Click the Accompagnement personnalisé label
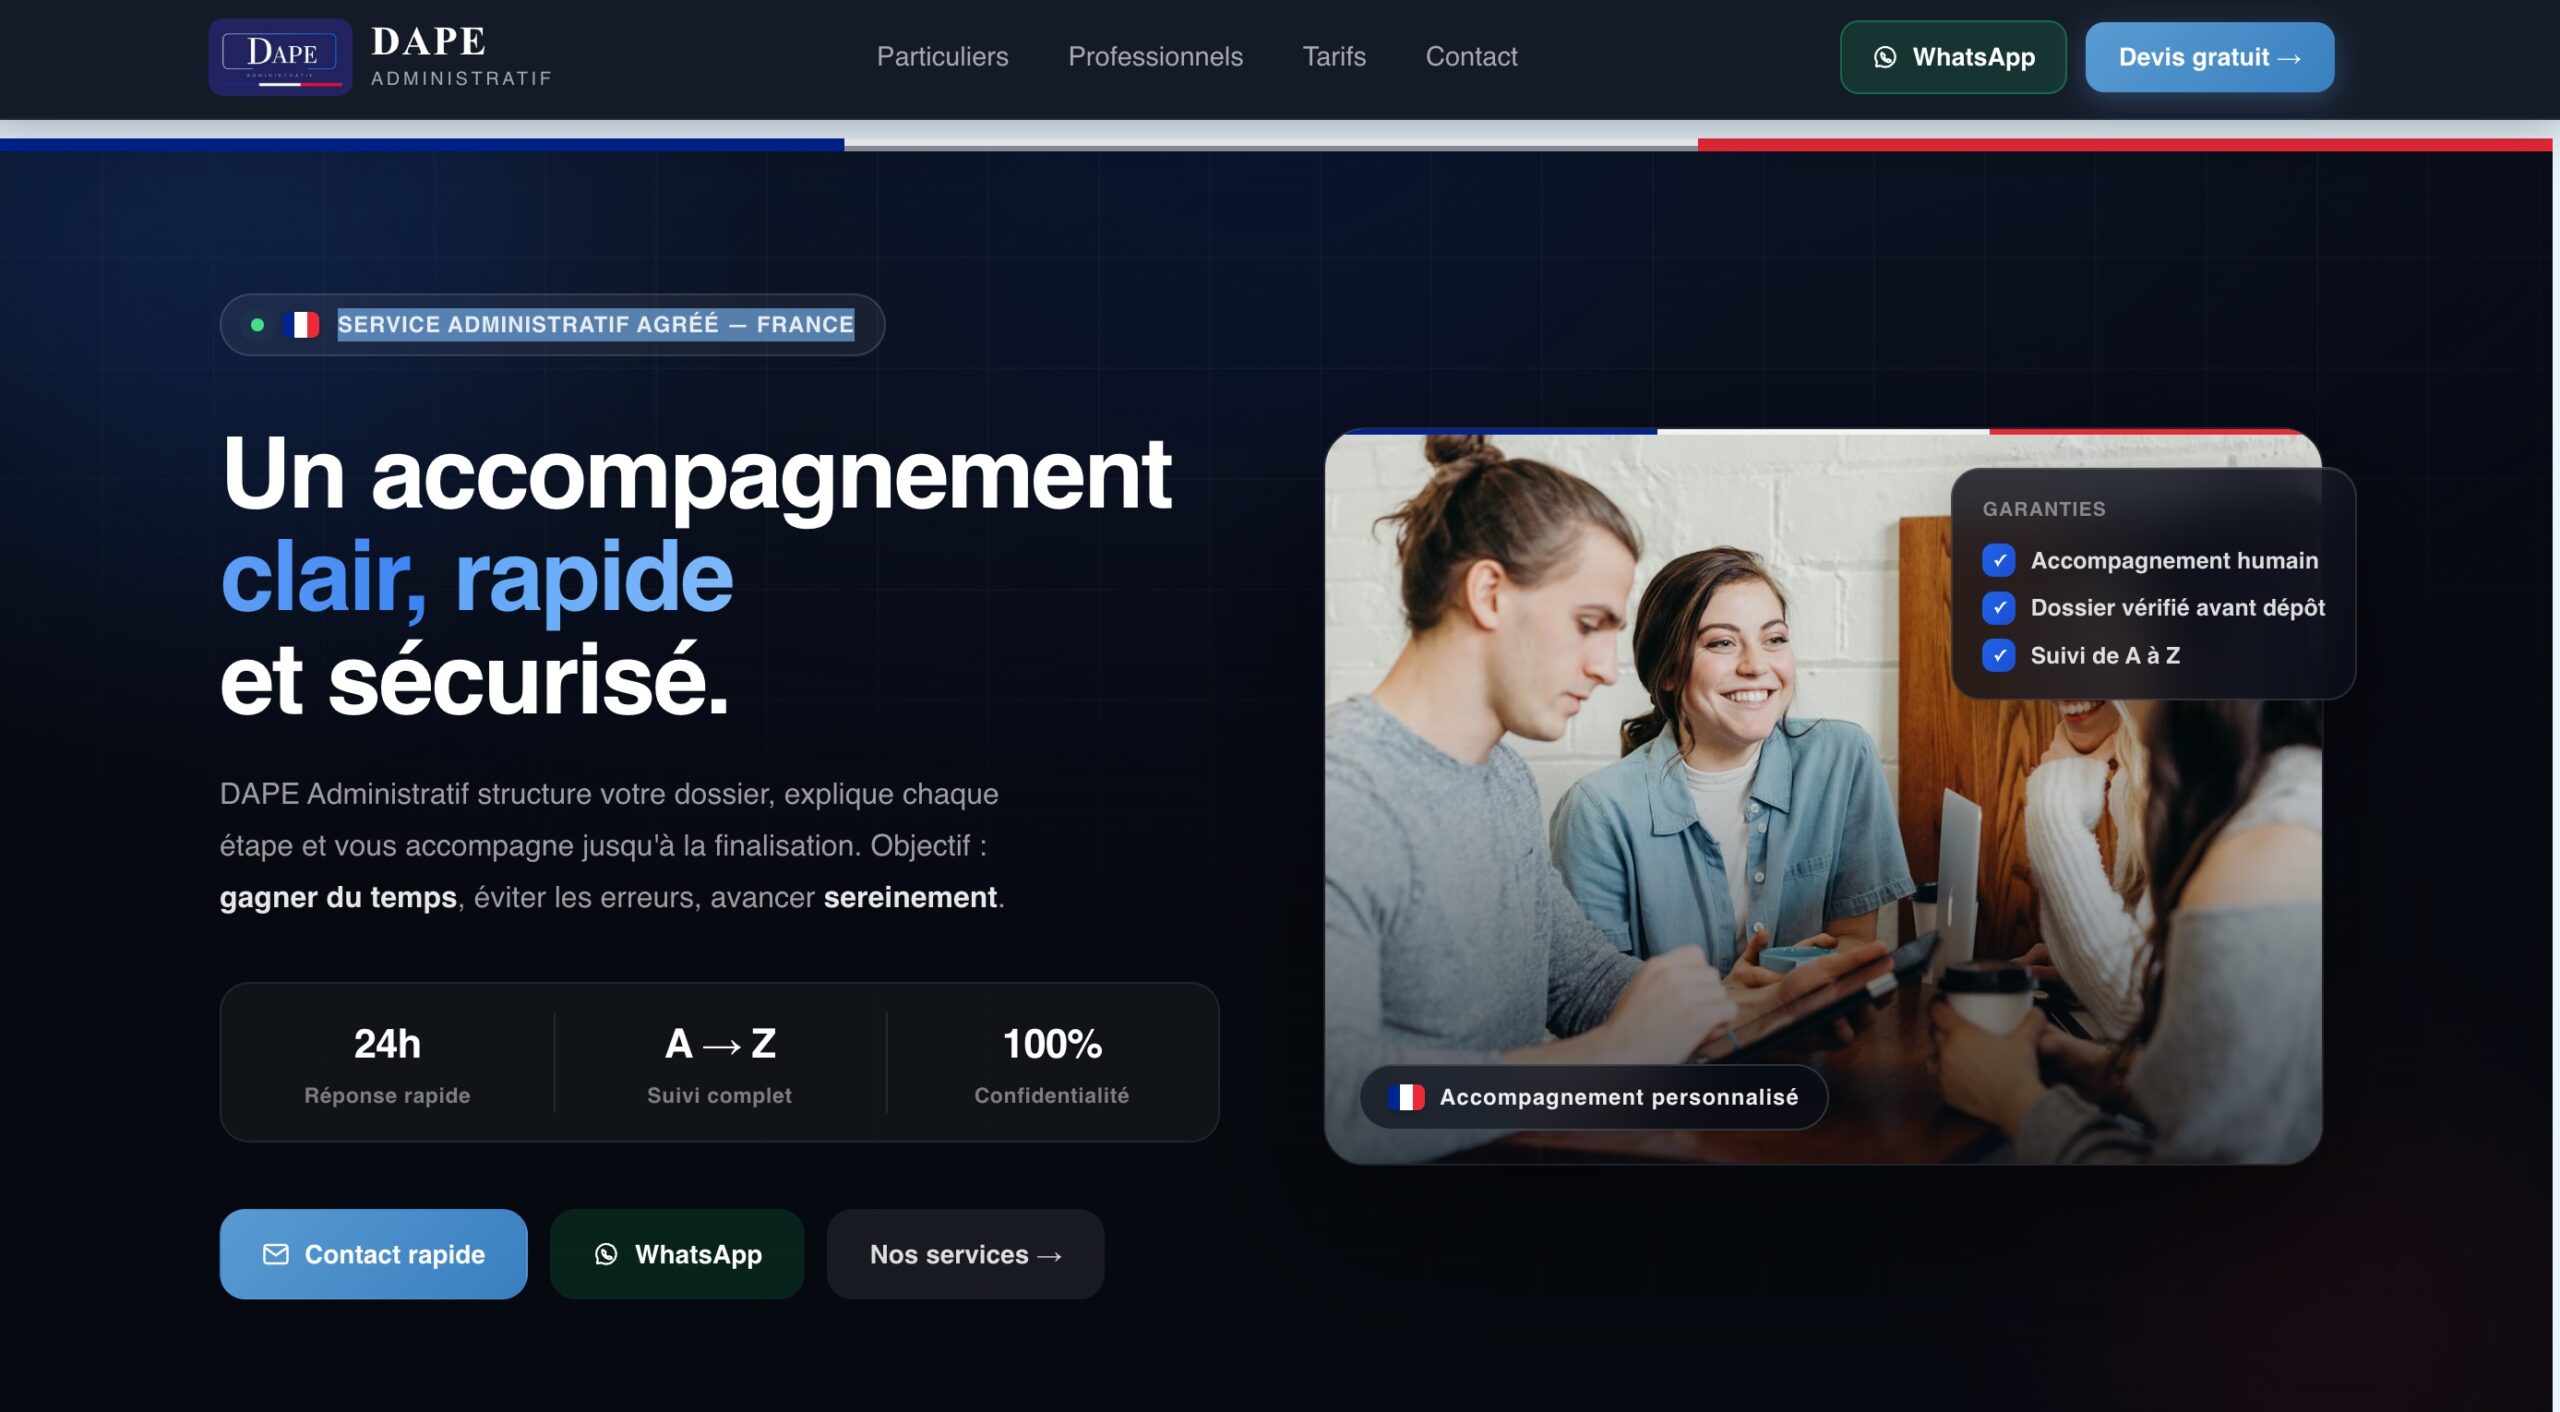 tap(1619, 1097)
